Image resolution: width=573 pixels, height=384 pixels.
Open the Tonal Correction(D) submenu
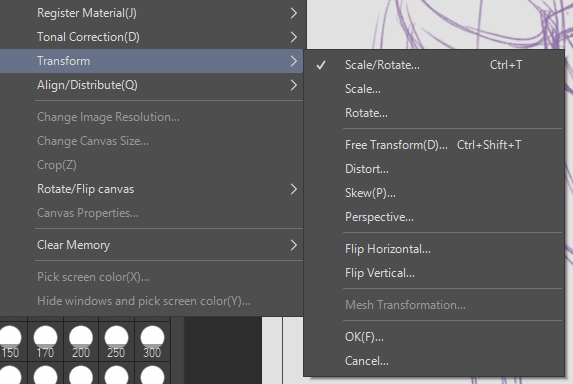[151, 37]
